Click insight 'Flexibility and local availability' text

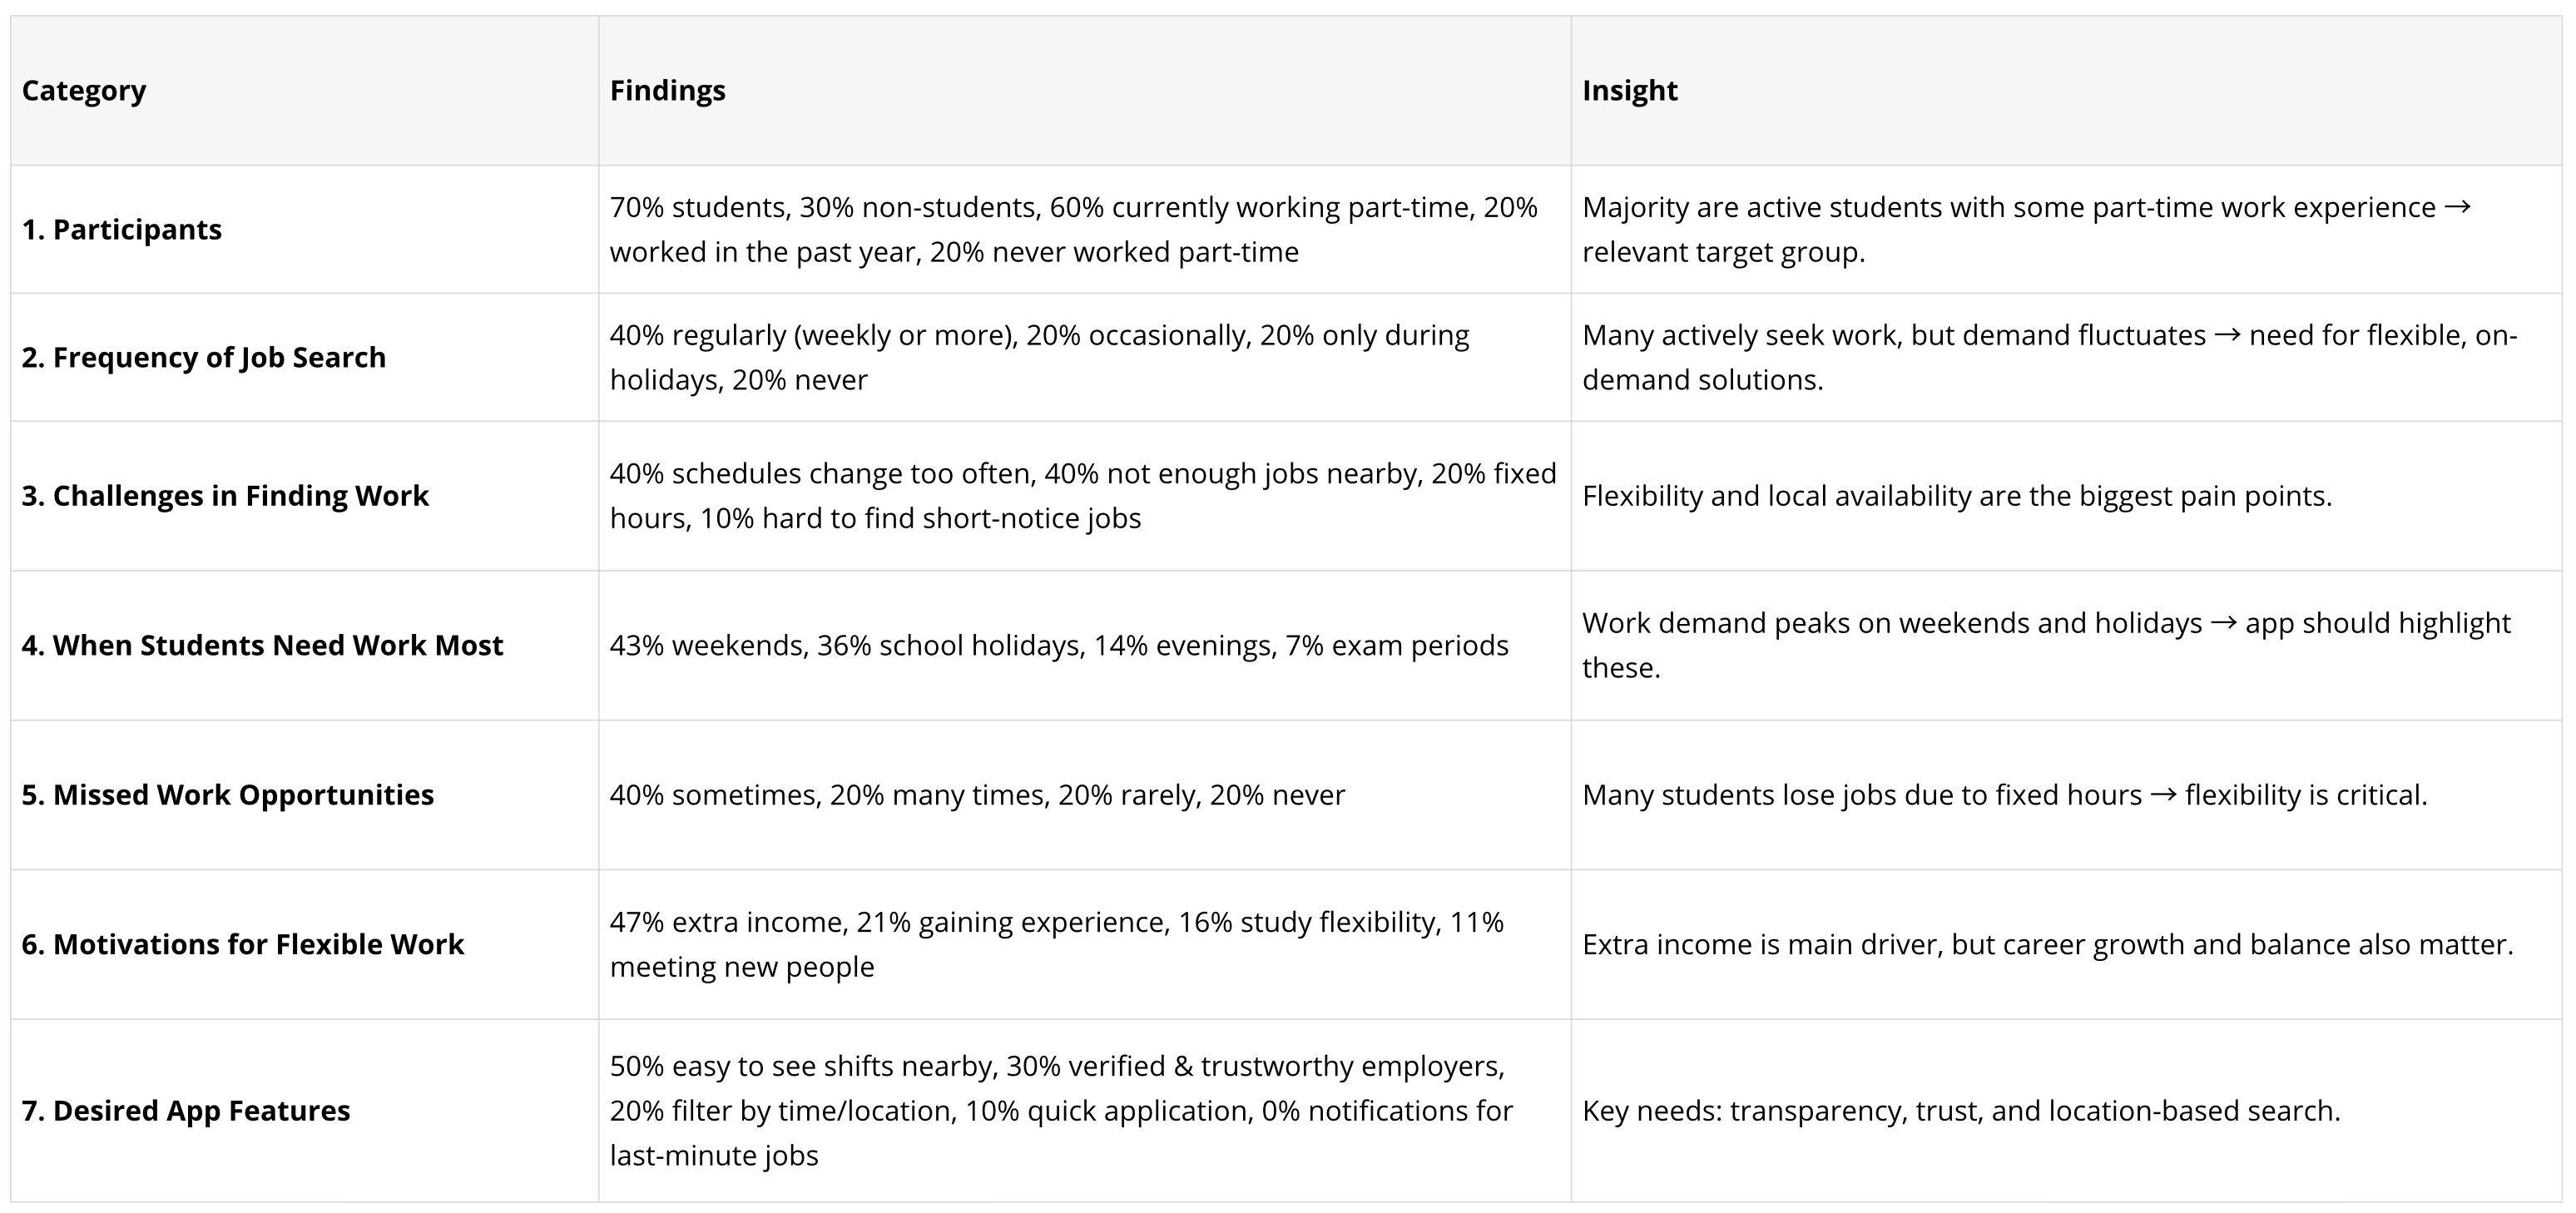1956,495
